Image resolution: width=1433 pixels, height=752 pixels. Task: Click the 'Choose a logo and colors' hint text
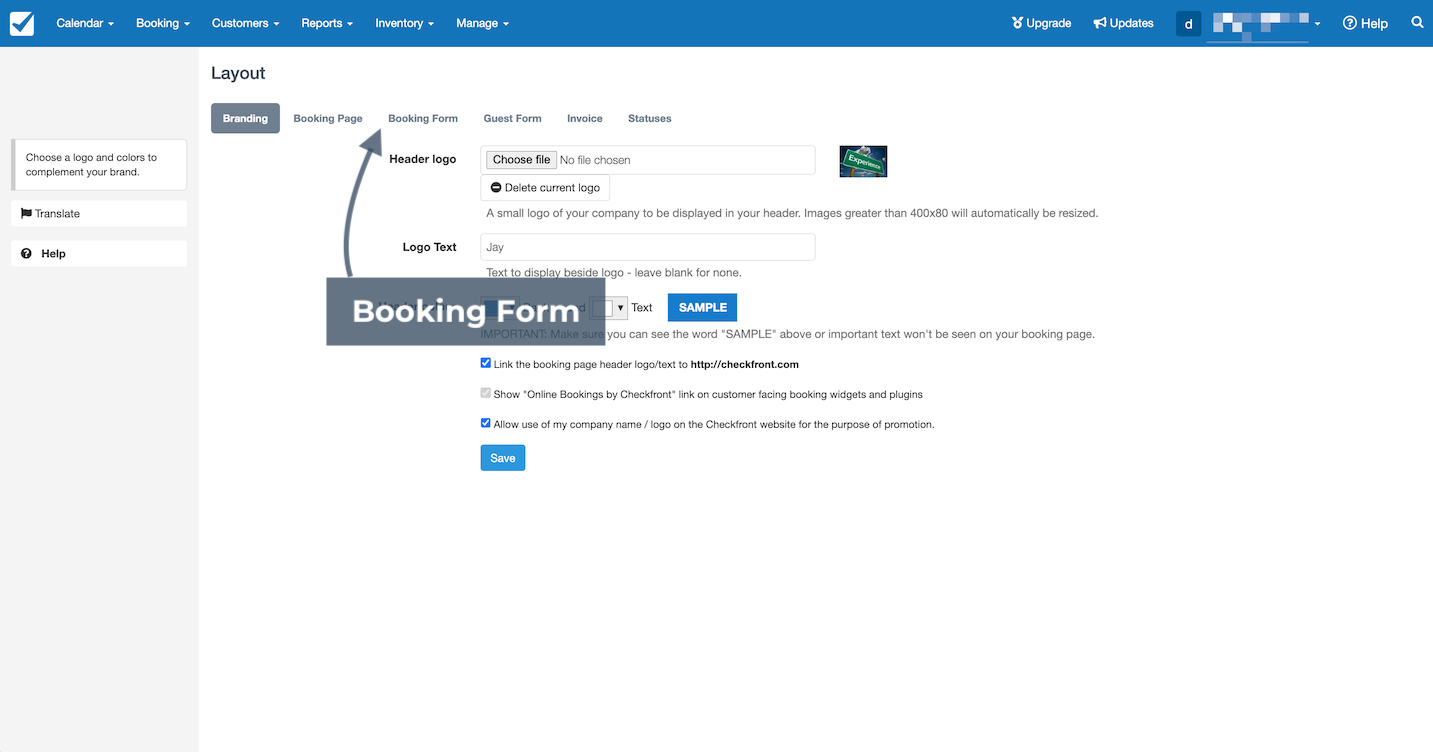click(92, 164)
